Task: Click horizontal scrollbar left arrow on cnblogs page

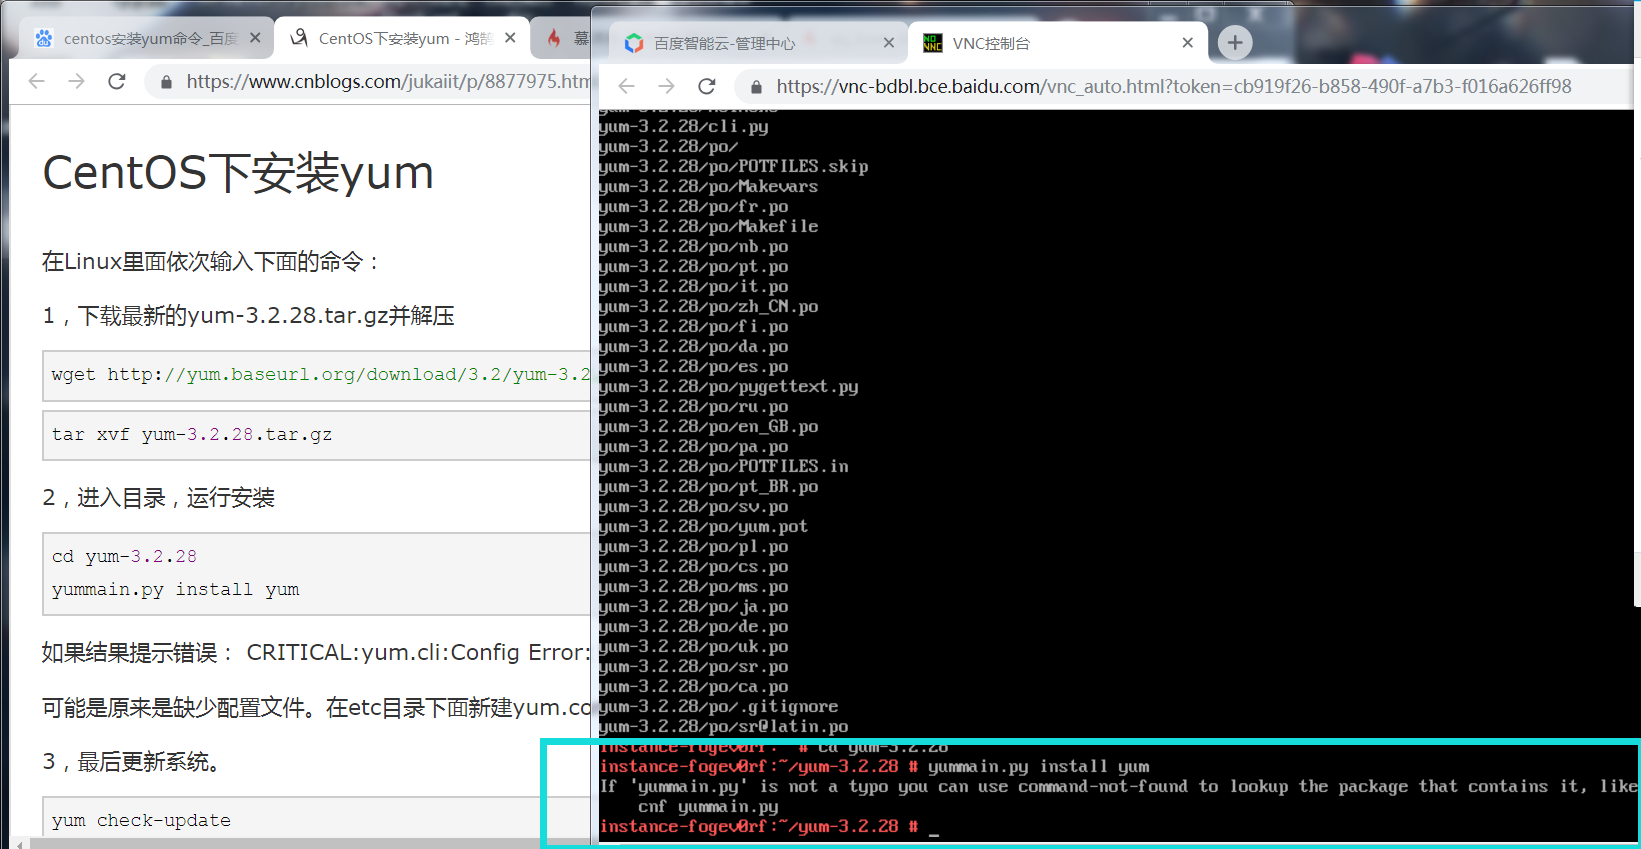Action: click(x=20, y=844)
